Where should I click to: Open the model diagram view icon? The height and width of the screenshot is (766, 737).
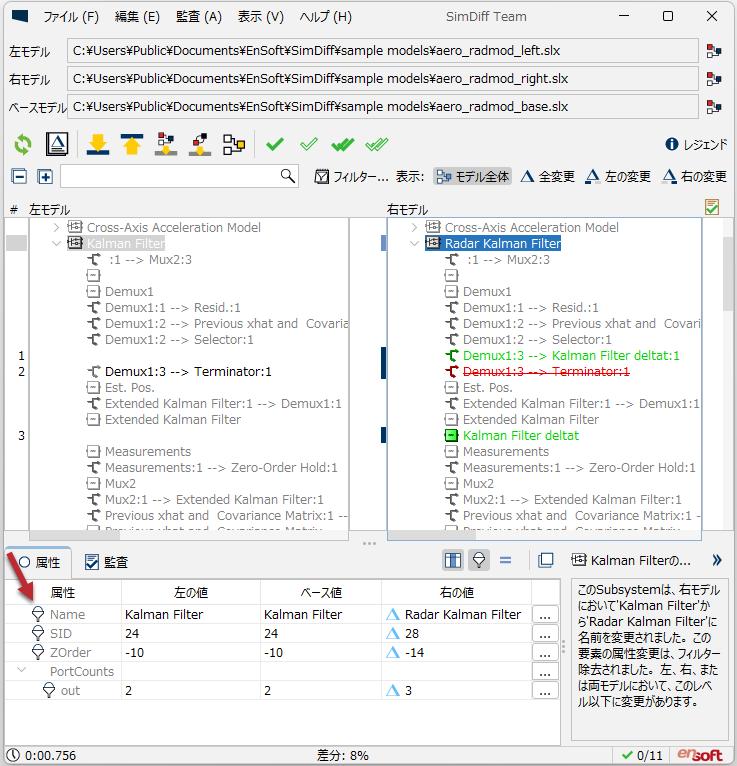point(234,145)
